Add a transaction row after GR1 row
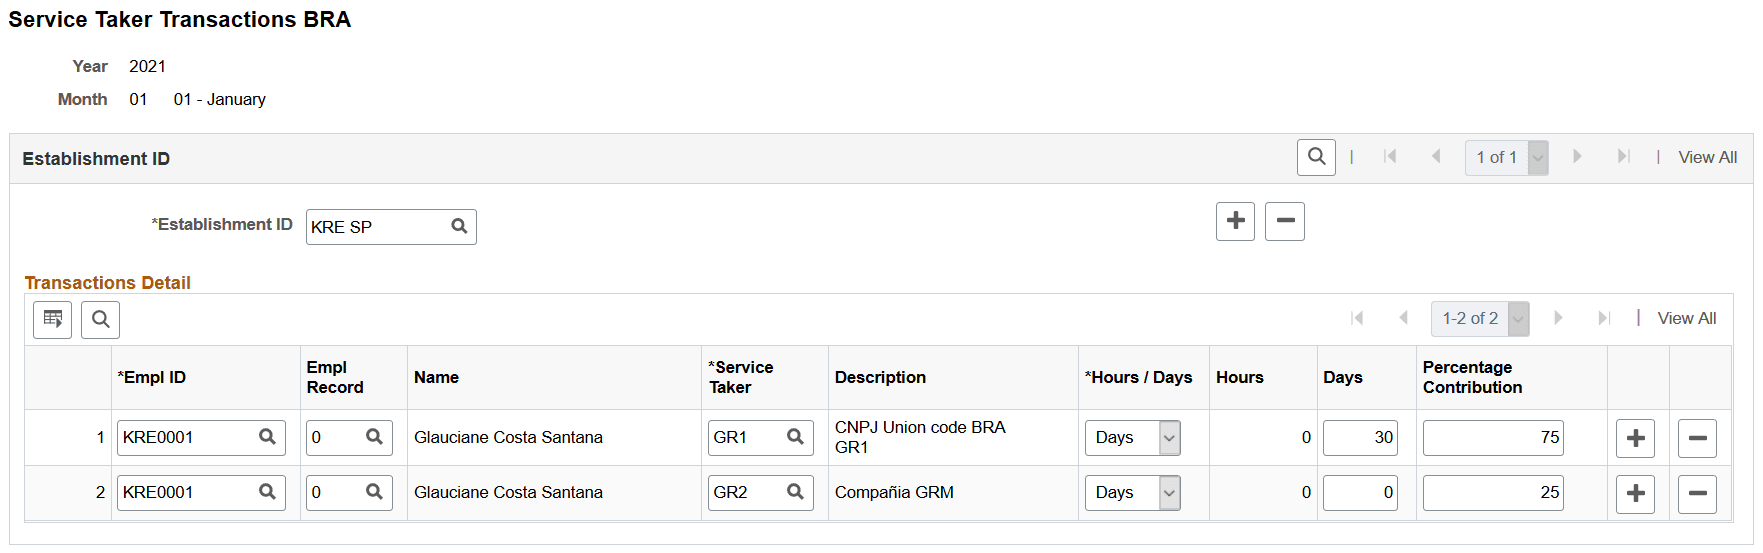 pyautogui.click(x=1635, y=438)
